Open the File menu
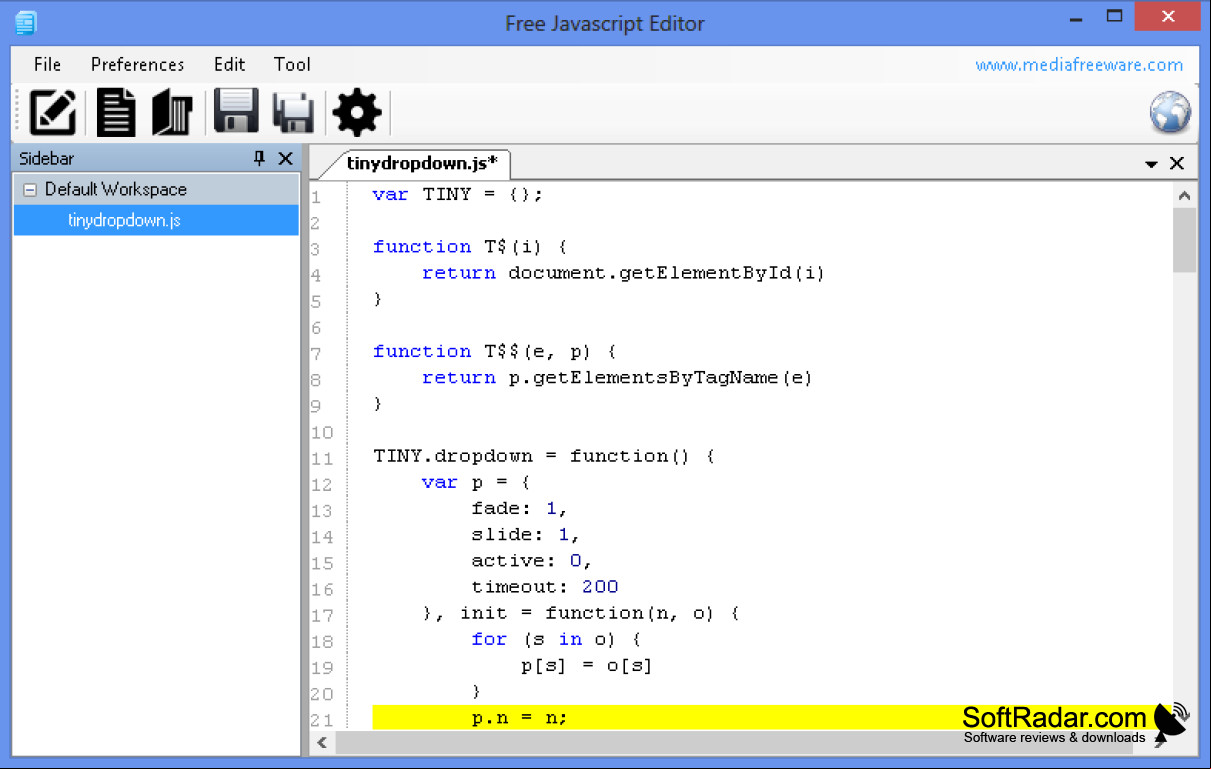1211x769 pixels. coord(47,64)
